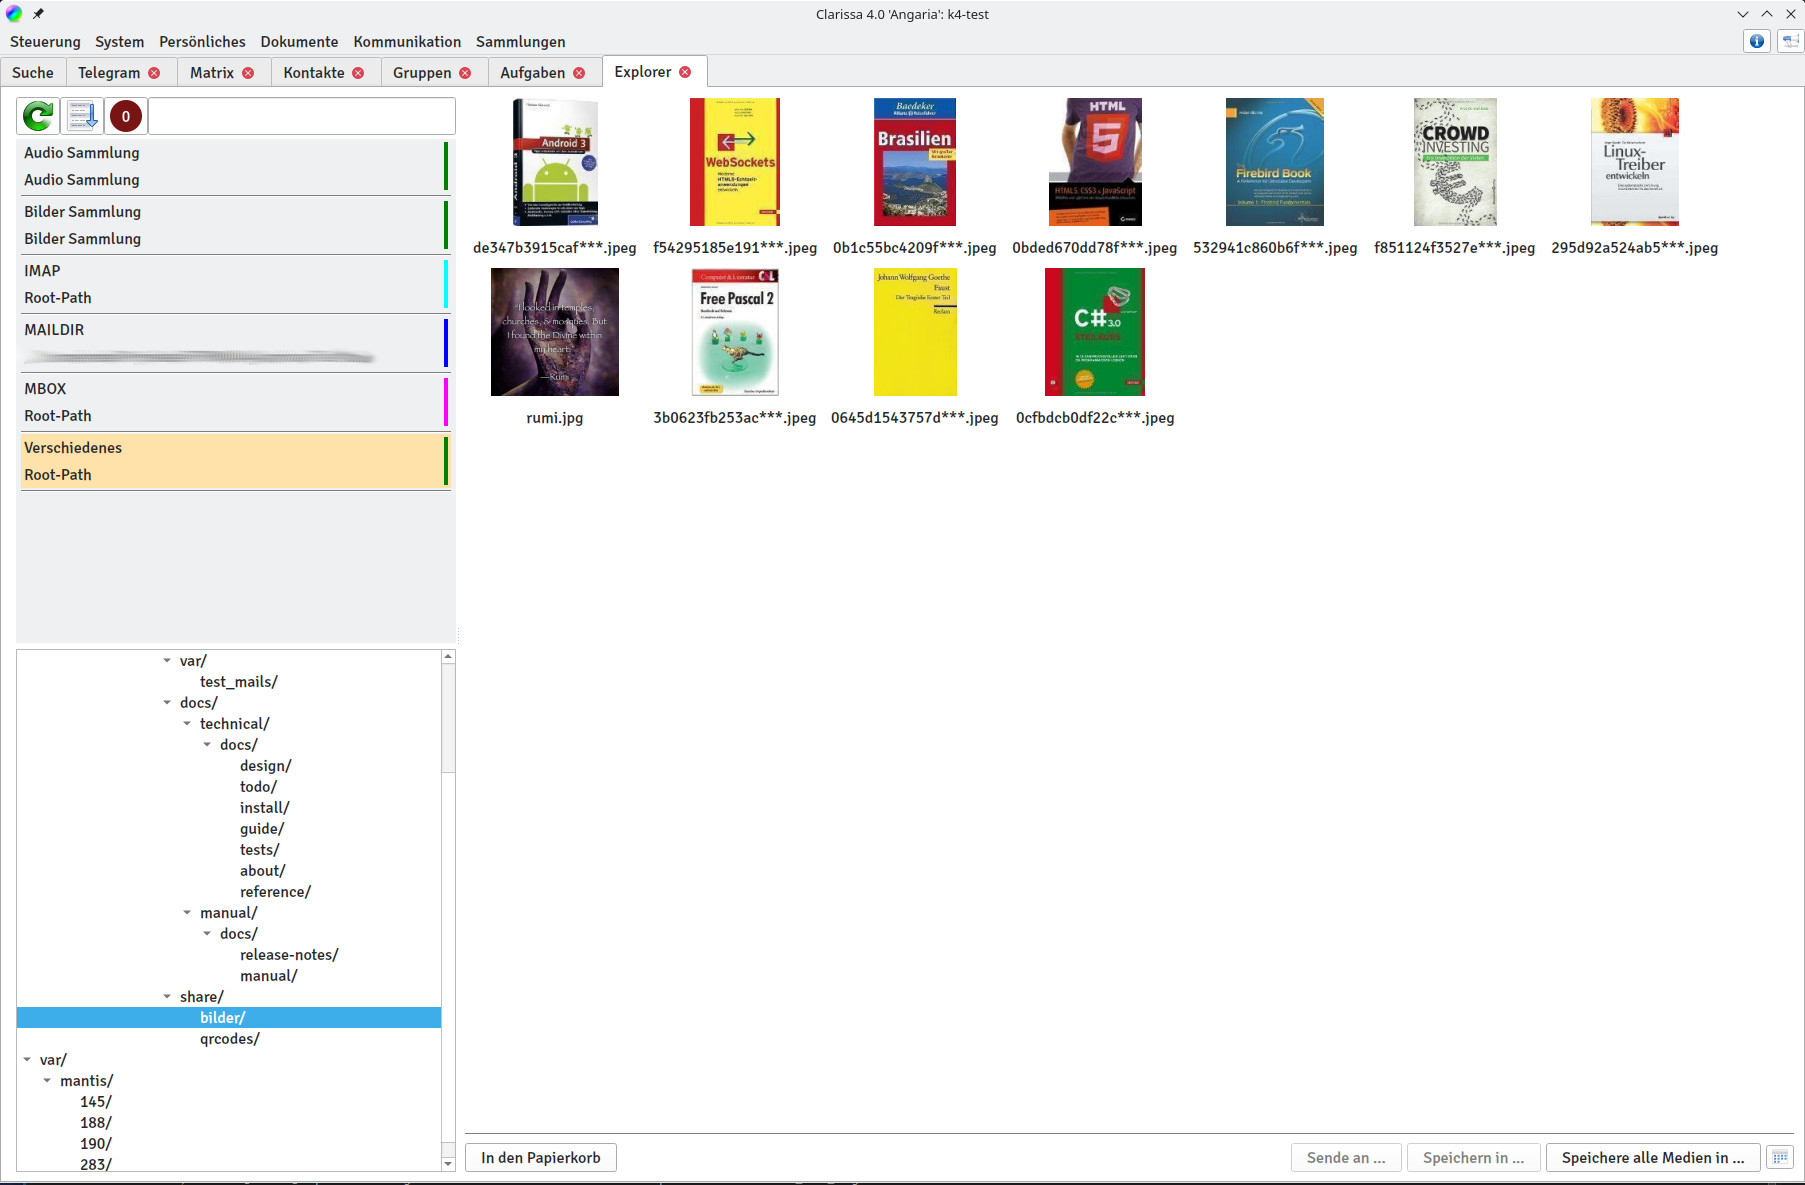Screen dimensions: 1805x1185
Task: Collapse the var/ node above test_mails/
Action: click(x=167, y=660)
